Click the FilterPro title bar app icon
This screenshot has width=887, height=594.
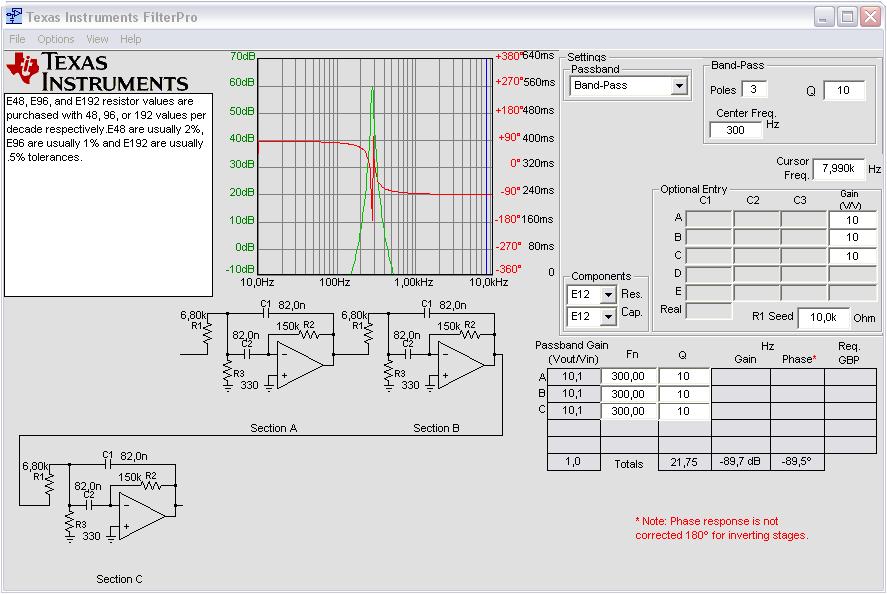14,17
